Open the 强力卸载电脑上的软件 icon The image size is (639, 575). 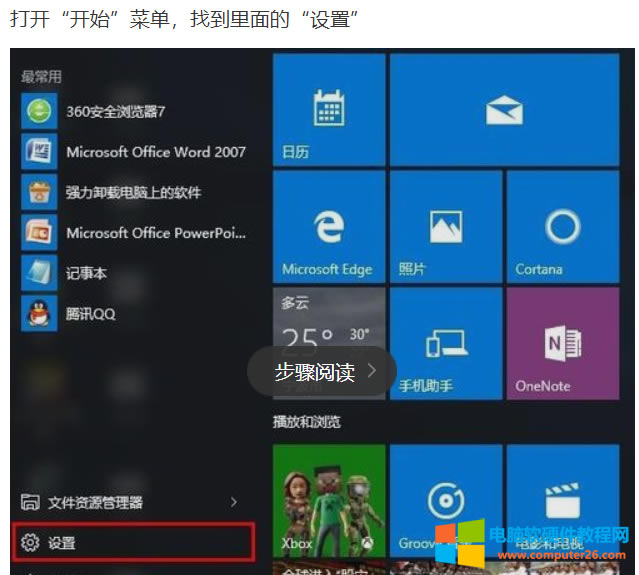39,192
